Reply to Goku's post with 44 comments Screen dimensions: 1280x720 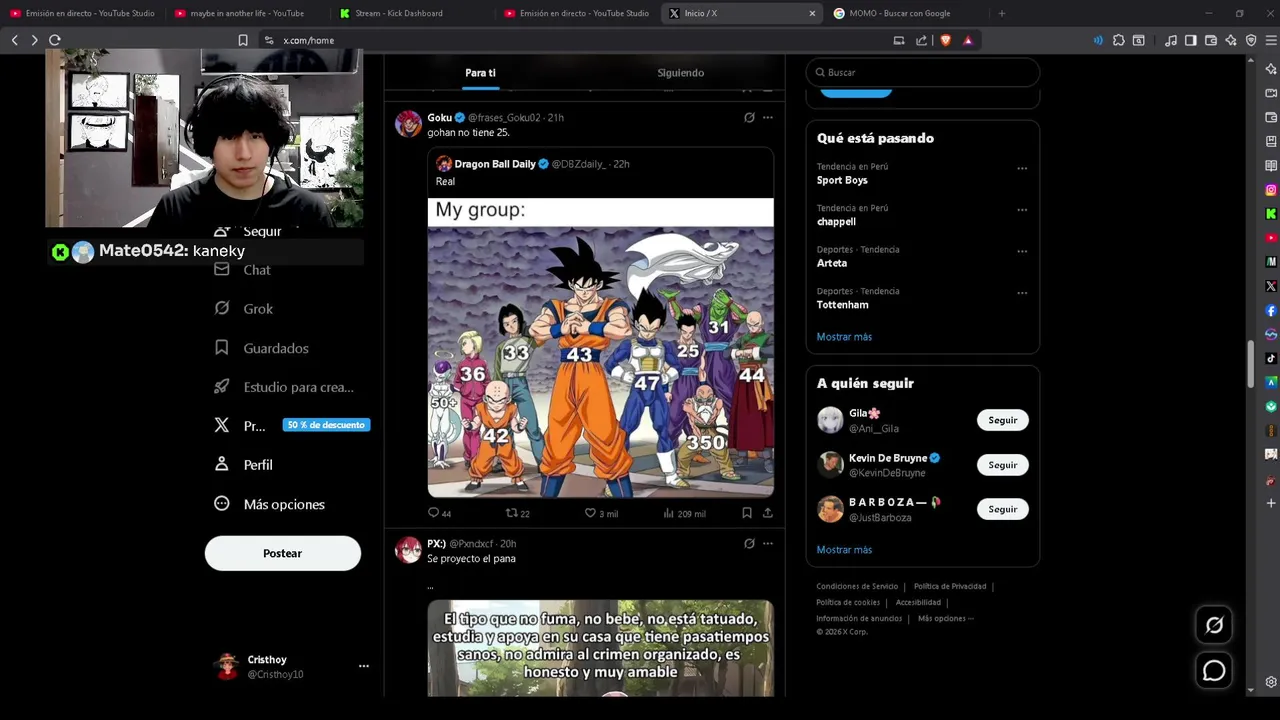tap(439, 513)
